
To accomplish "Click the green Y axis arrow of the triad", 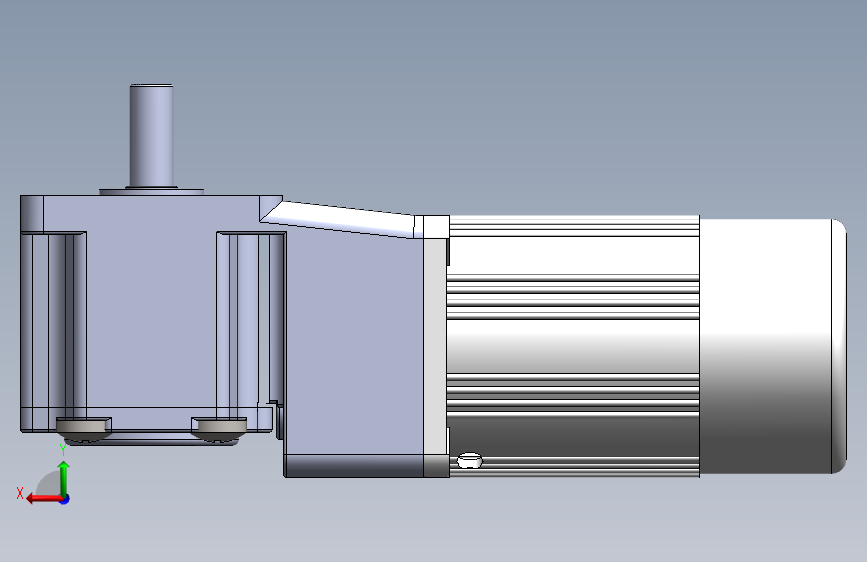I will pos(64,478).
